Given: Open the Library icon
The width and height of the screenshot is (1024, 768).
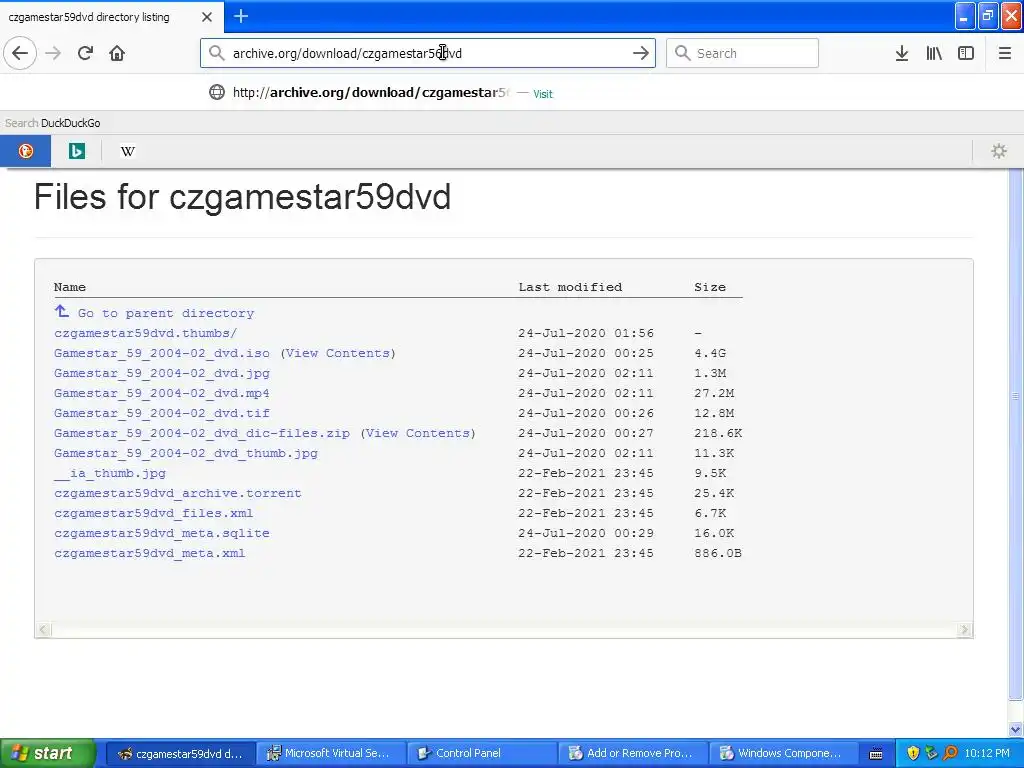Looking at the screenshot, I should (x=934, y=53).
